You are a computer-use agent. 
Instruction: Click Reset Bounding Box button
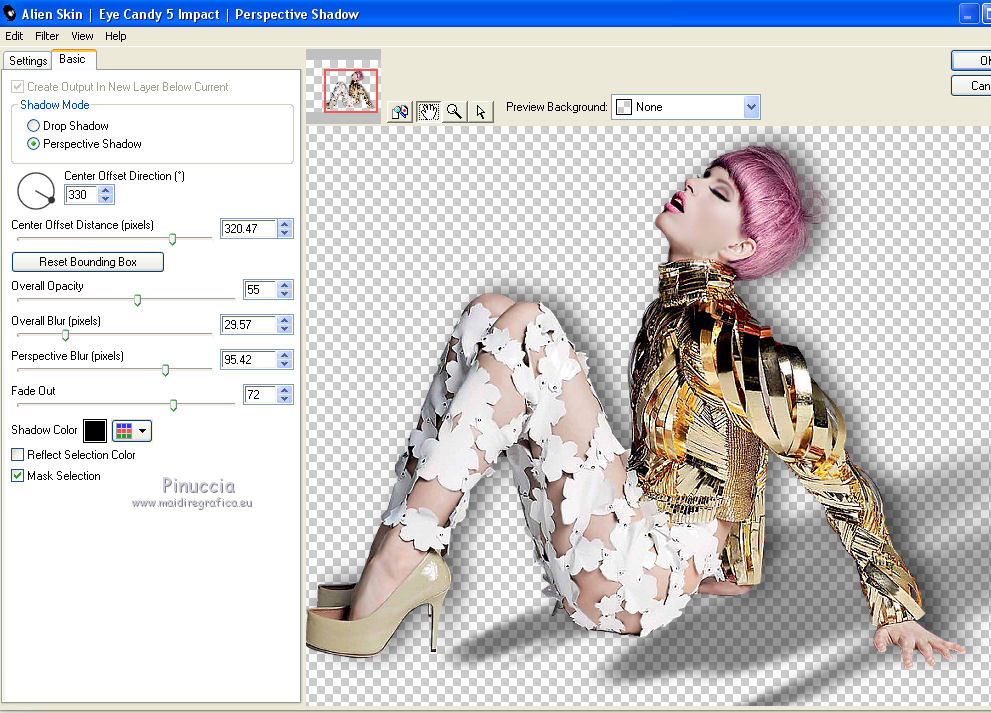pyautogui.click(x=88, y=262)
